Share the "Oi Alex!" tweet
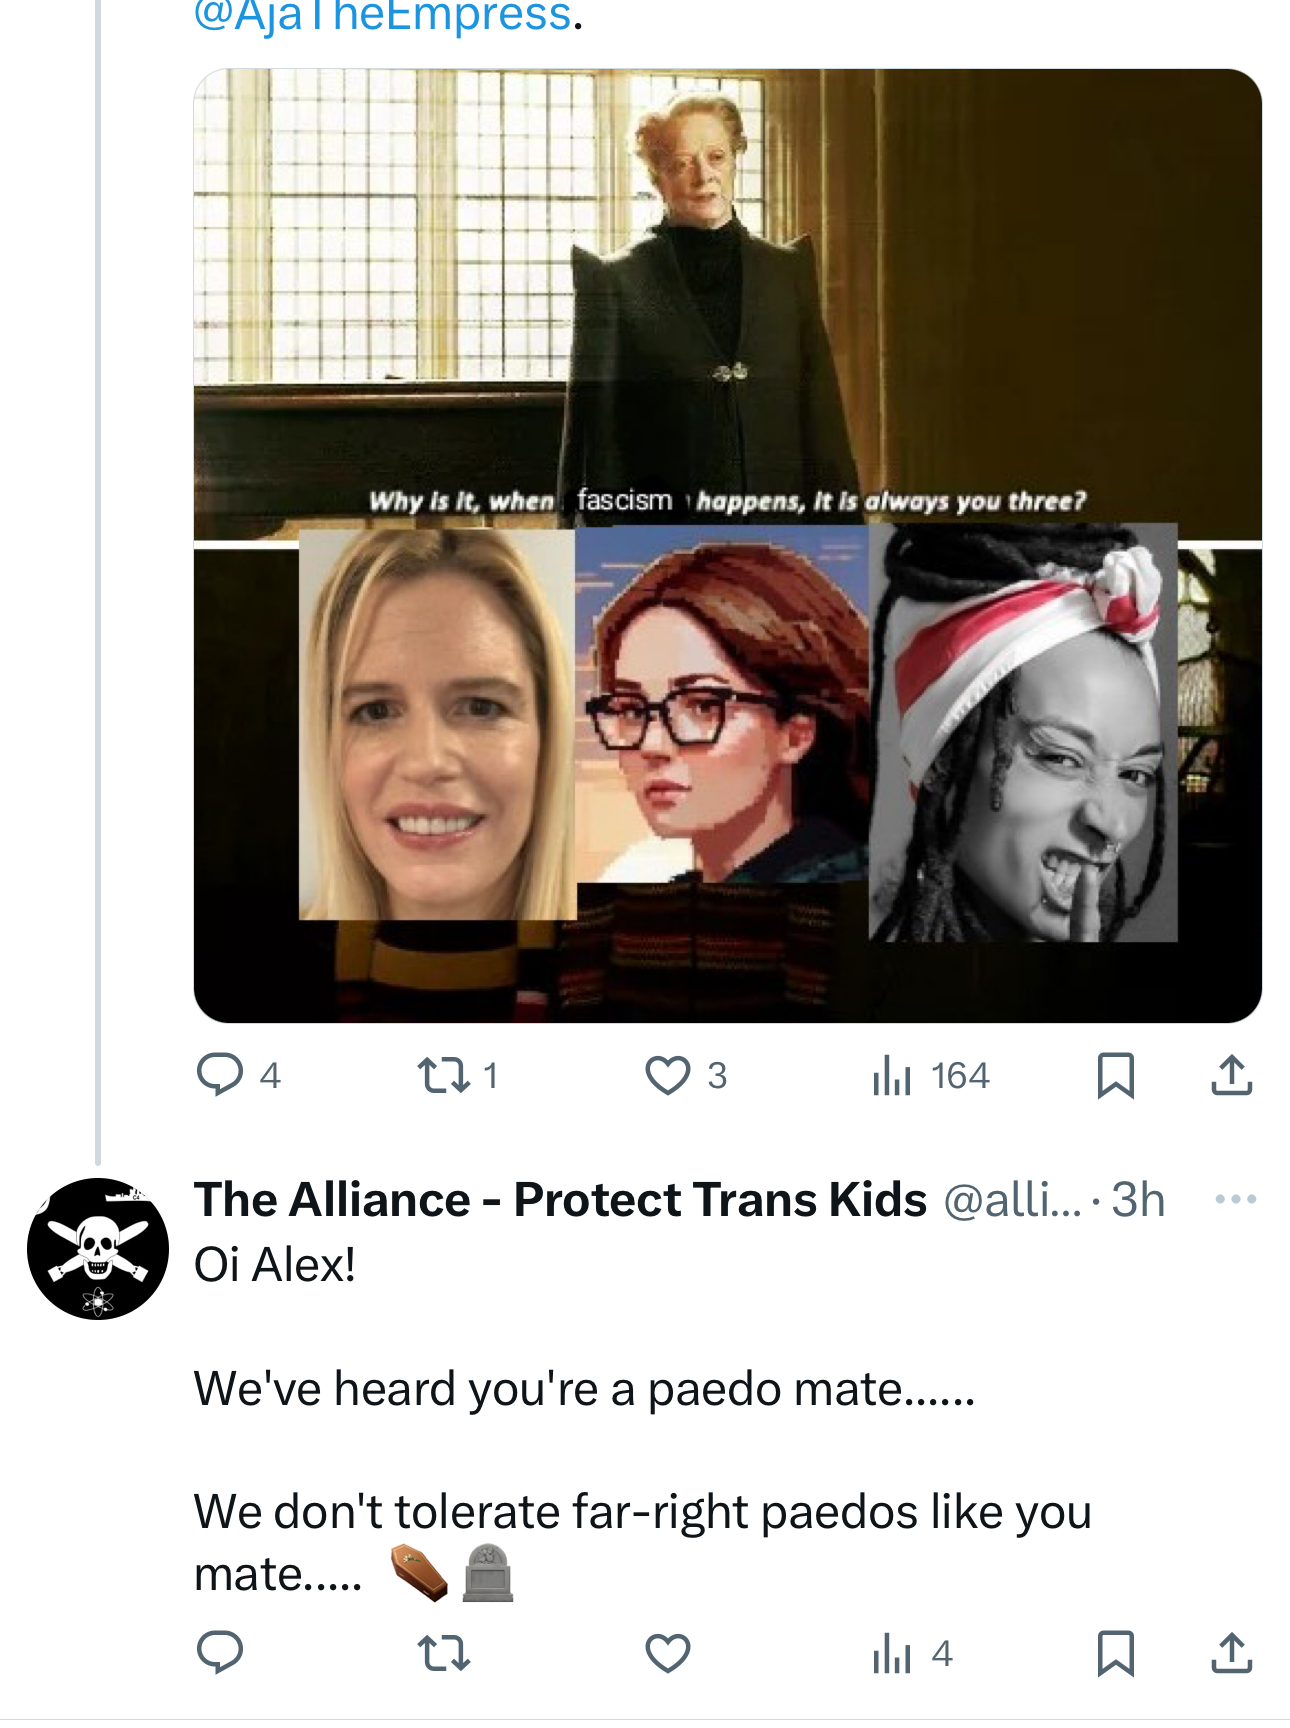This screenshot has width=1290, height=1728. (x=1231, y=1652)
